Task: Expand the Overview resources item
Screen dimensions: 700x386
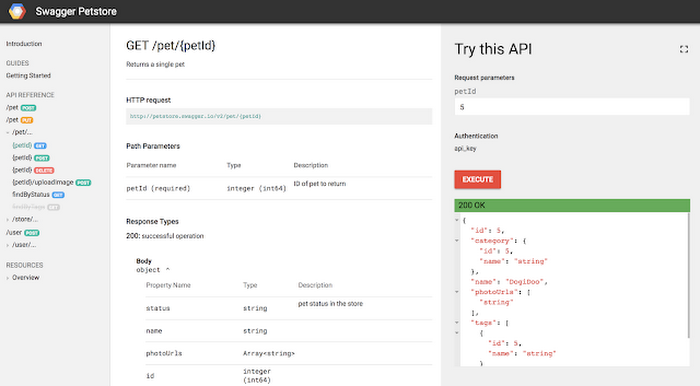Action: click(x=8, y=278)
